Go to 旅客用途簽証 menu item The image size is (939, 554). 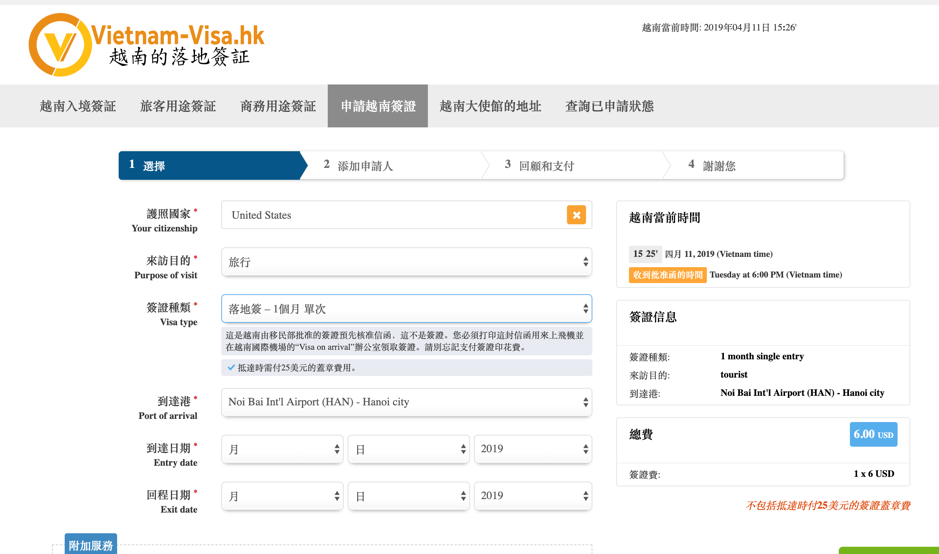click(x=178, y=106)
